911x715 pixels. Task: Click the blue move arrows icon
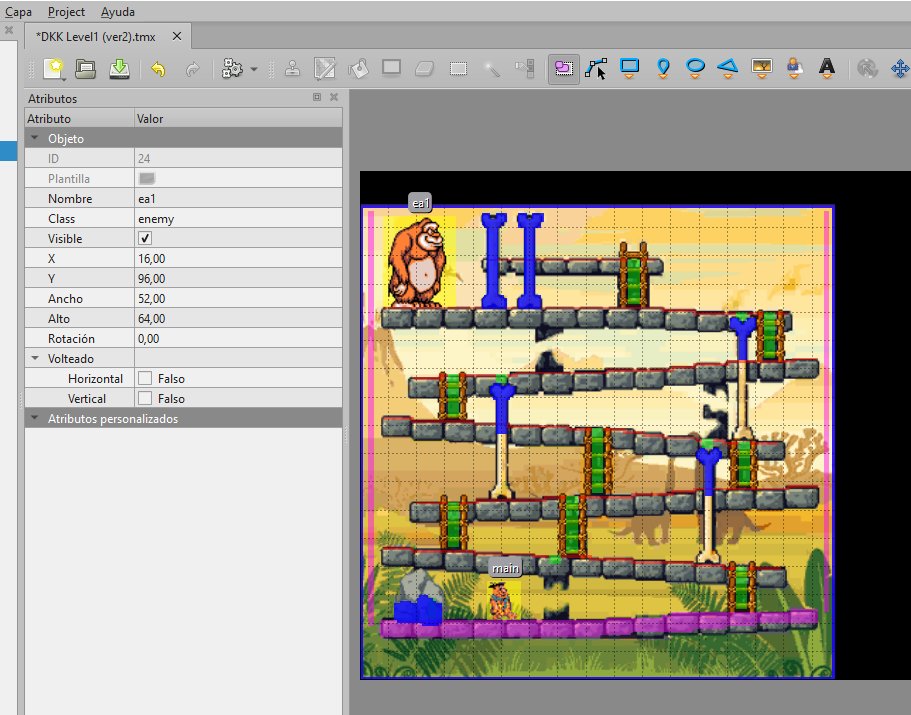pyautogui.click(x=900, y=69)
